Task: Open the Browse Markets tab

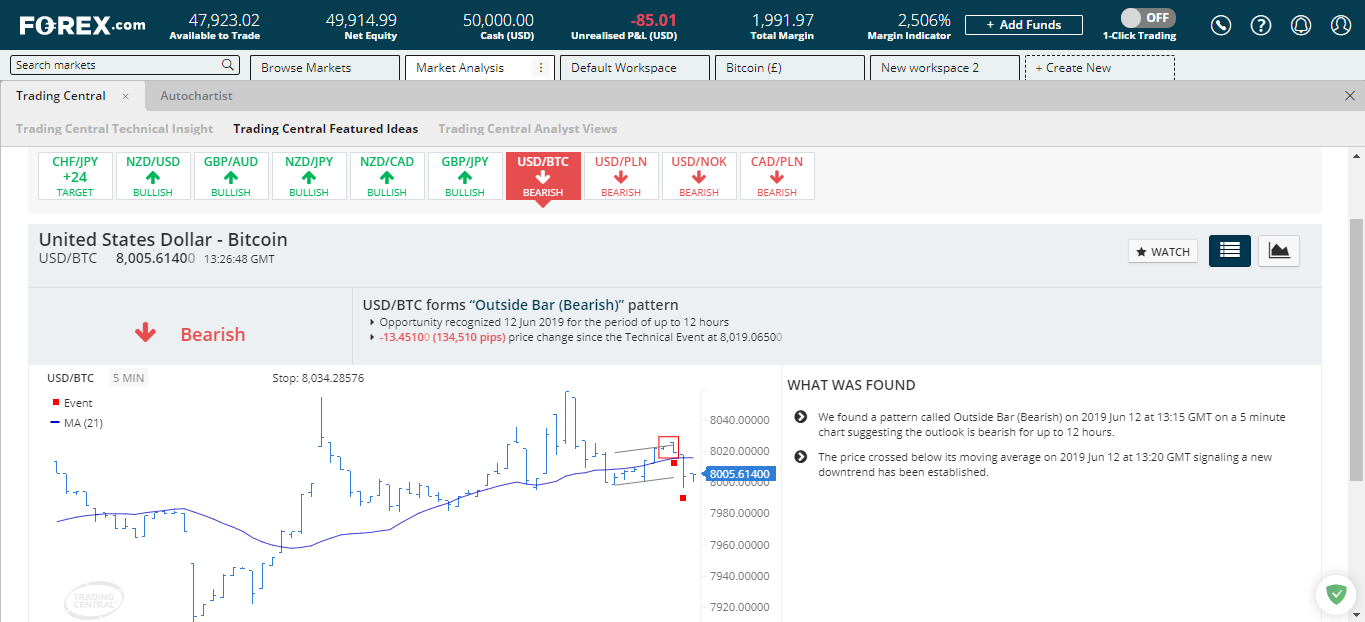Action: tap(323, 68)
